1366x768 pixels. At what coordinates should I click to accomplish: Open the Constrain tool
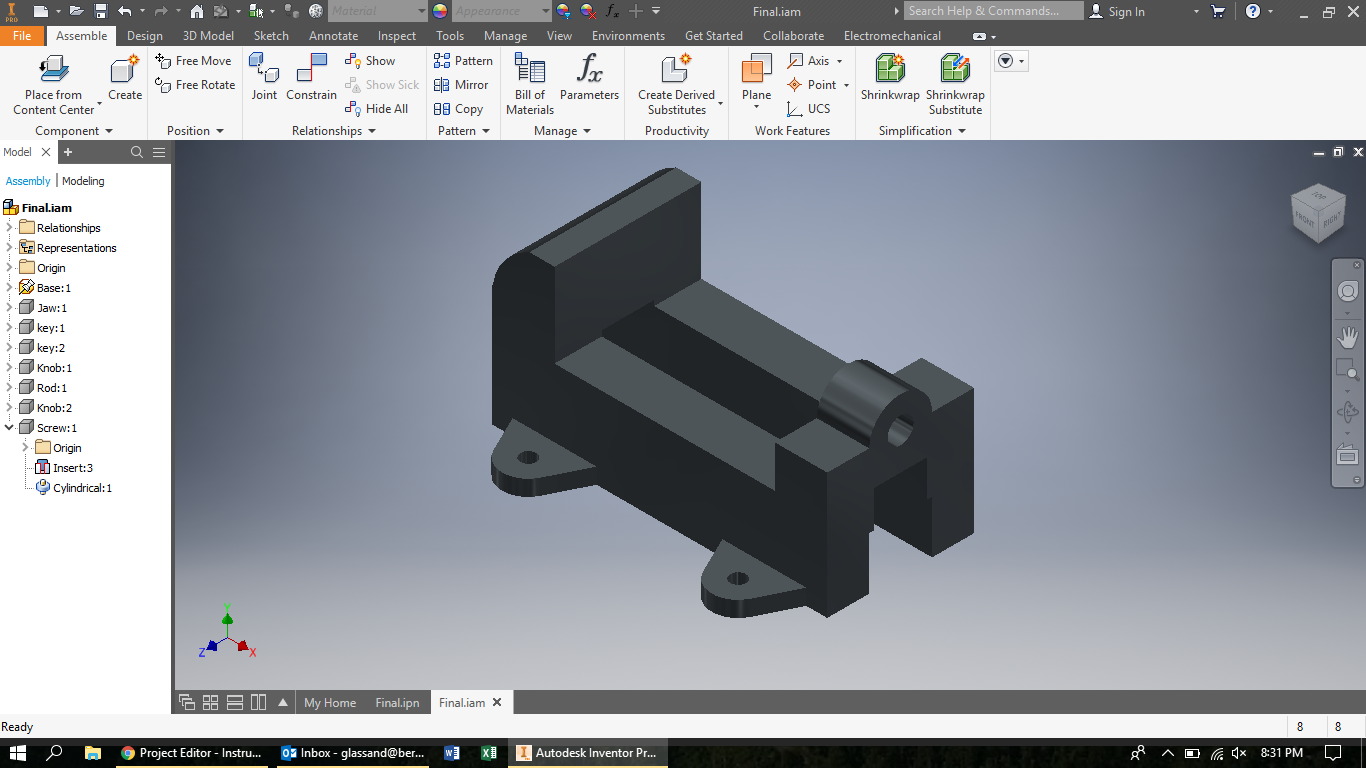click(311, 77)
